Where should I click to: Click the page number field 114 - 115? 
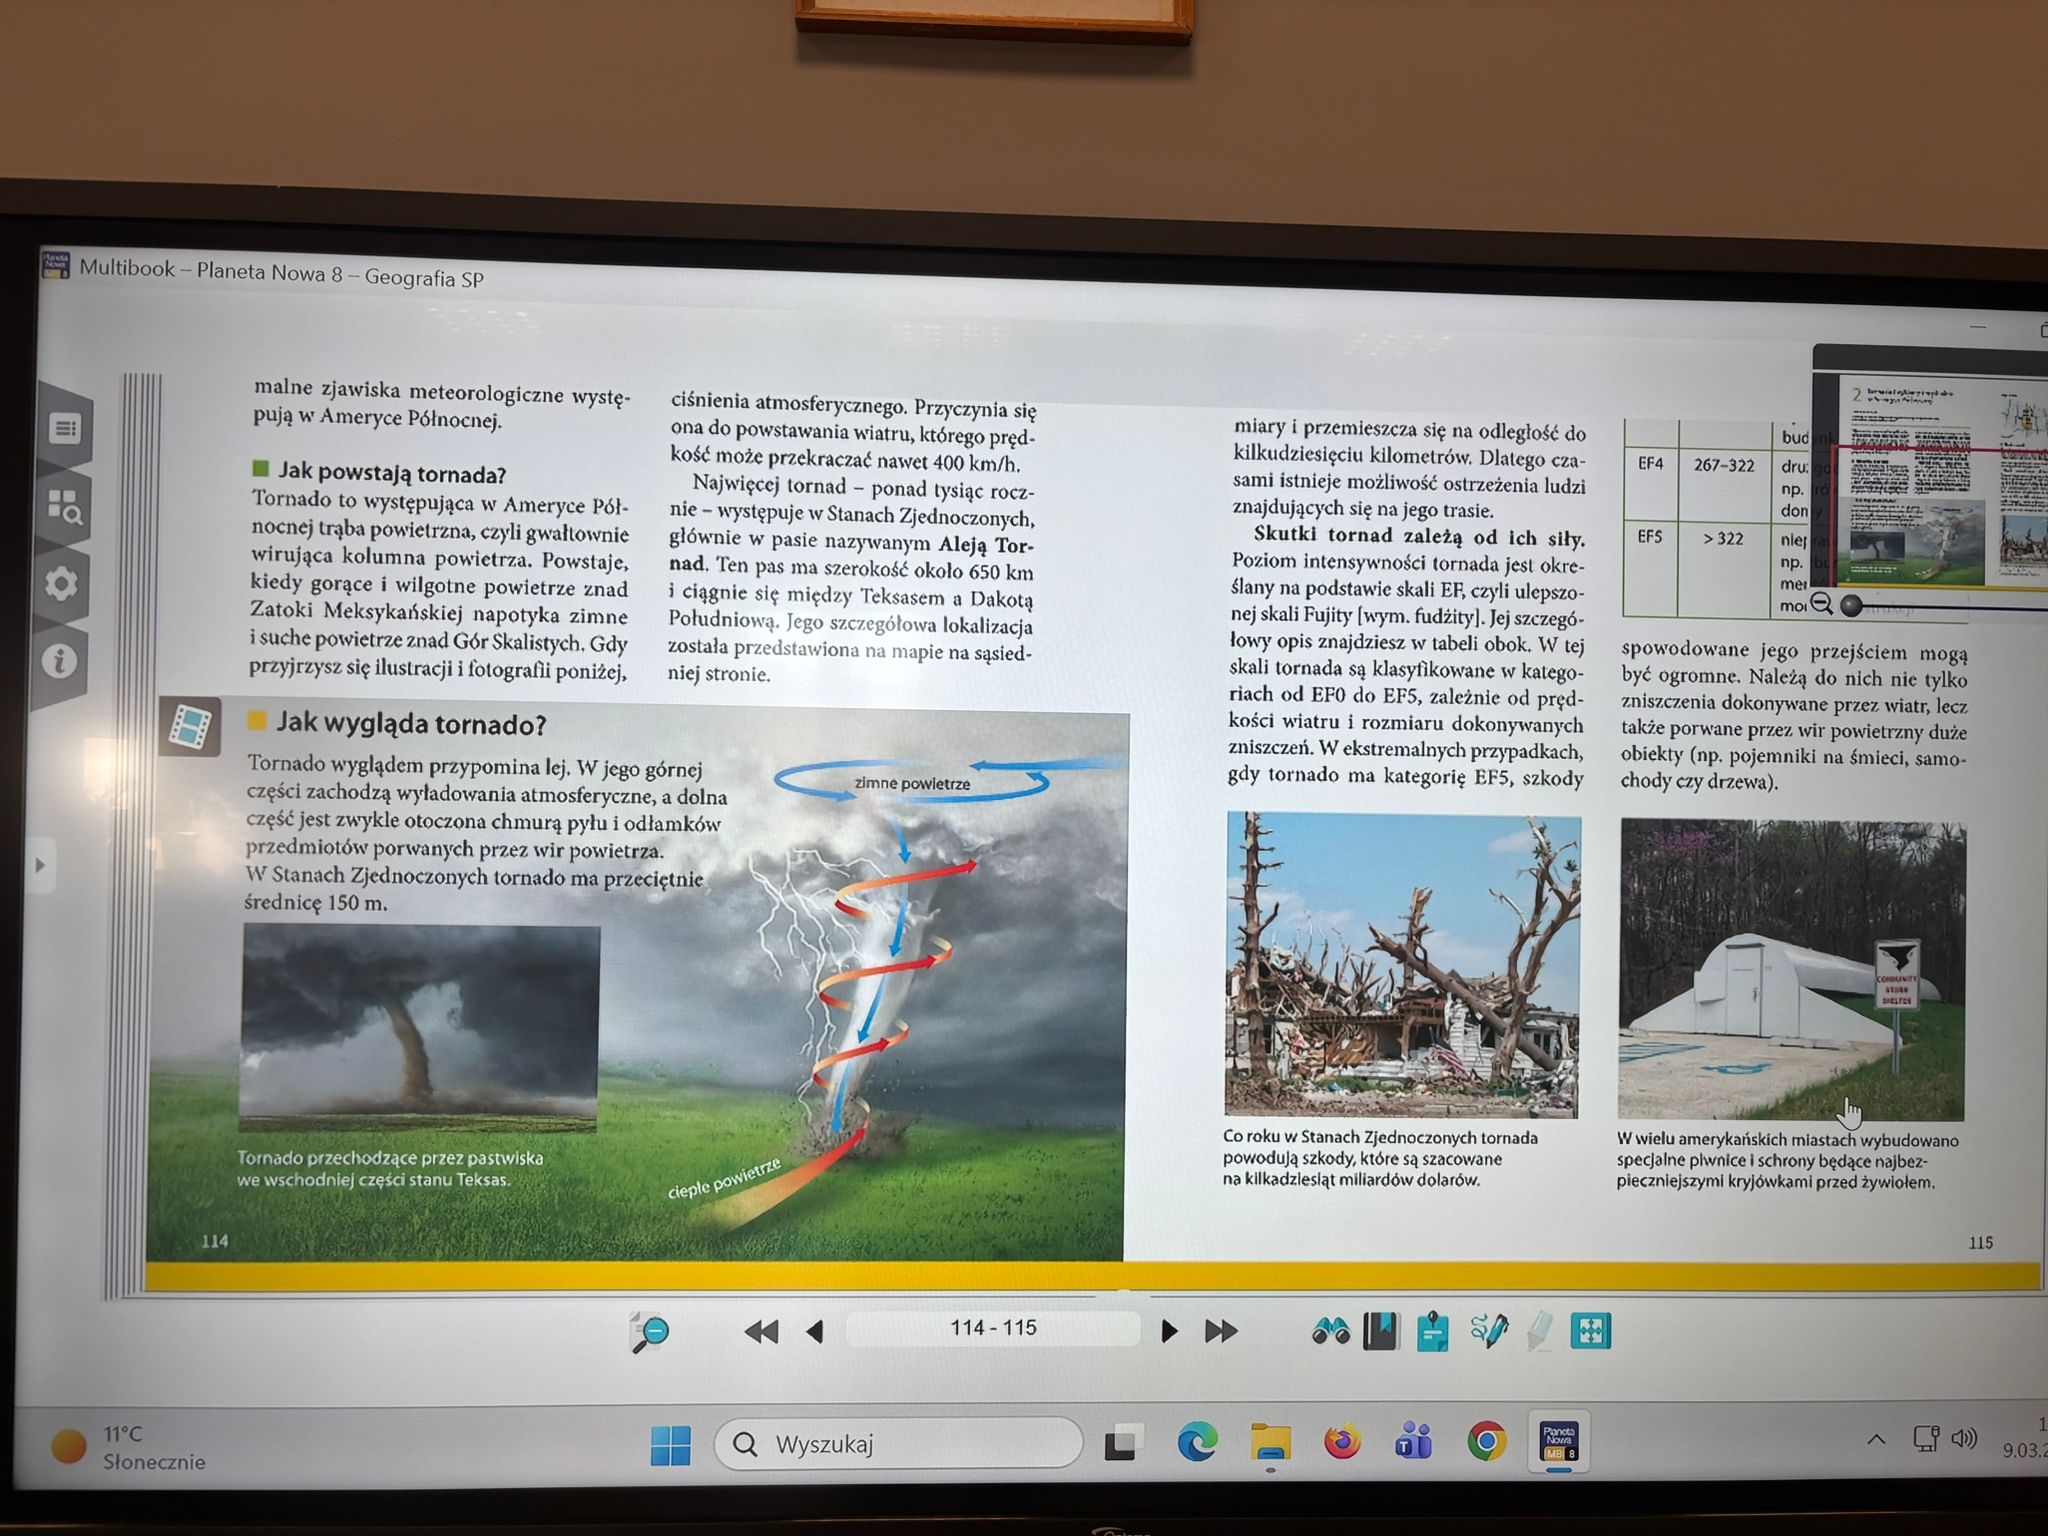point(992,1328)
